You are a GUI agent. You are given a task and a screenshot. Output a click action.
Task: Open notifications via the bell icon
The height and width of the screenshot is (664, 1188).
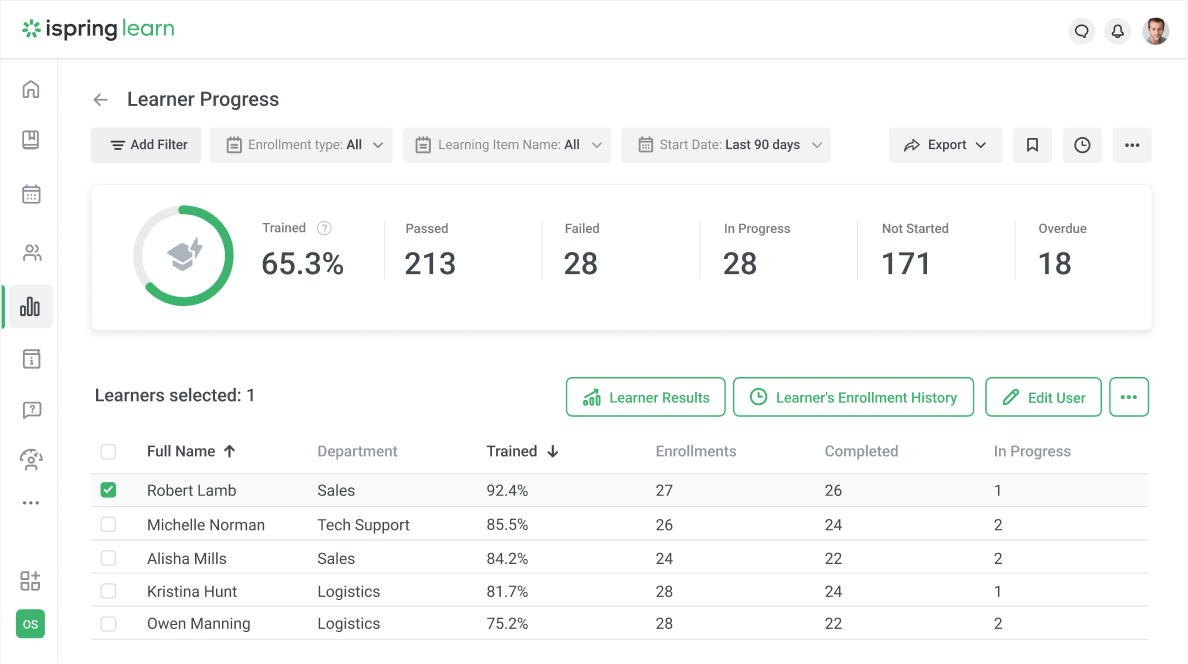[1117, 31]
